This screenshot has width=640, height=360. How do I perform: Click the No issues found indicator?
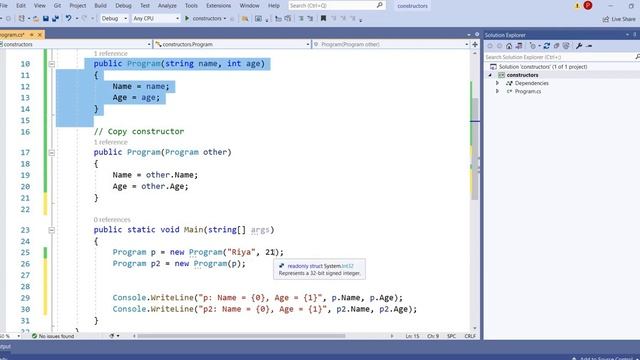coord(53,336)
